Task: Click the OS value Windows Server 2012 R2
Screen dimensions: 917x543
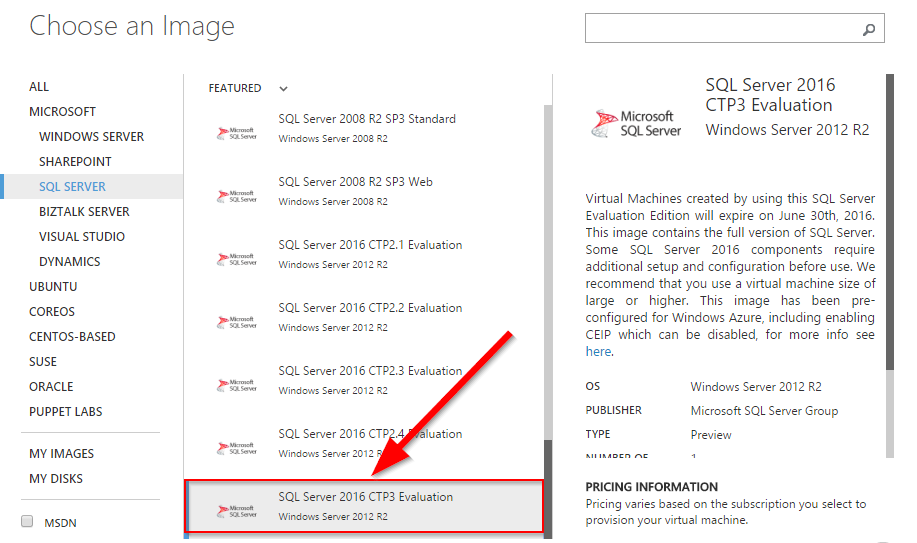Action: 756,387
